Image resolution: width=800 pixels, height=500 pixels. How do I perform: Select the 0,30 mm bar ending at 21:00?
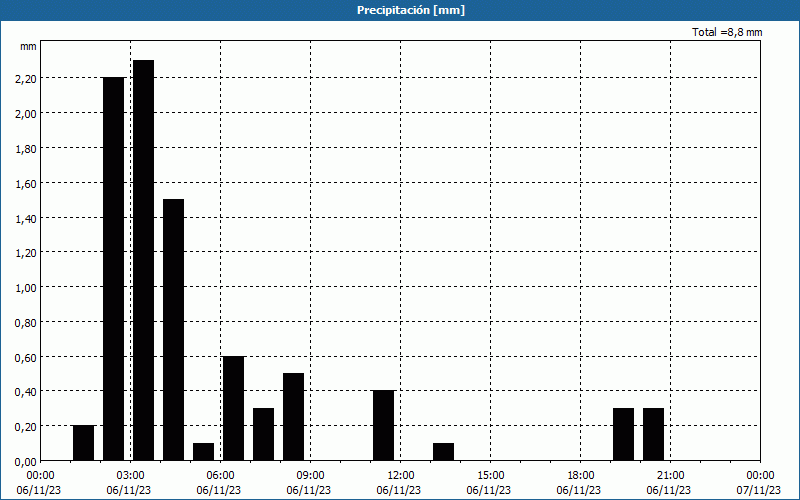click(x=654, y=434)
